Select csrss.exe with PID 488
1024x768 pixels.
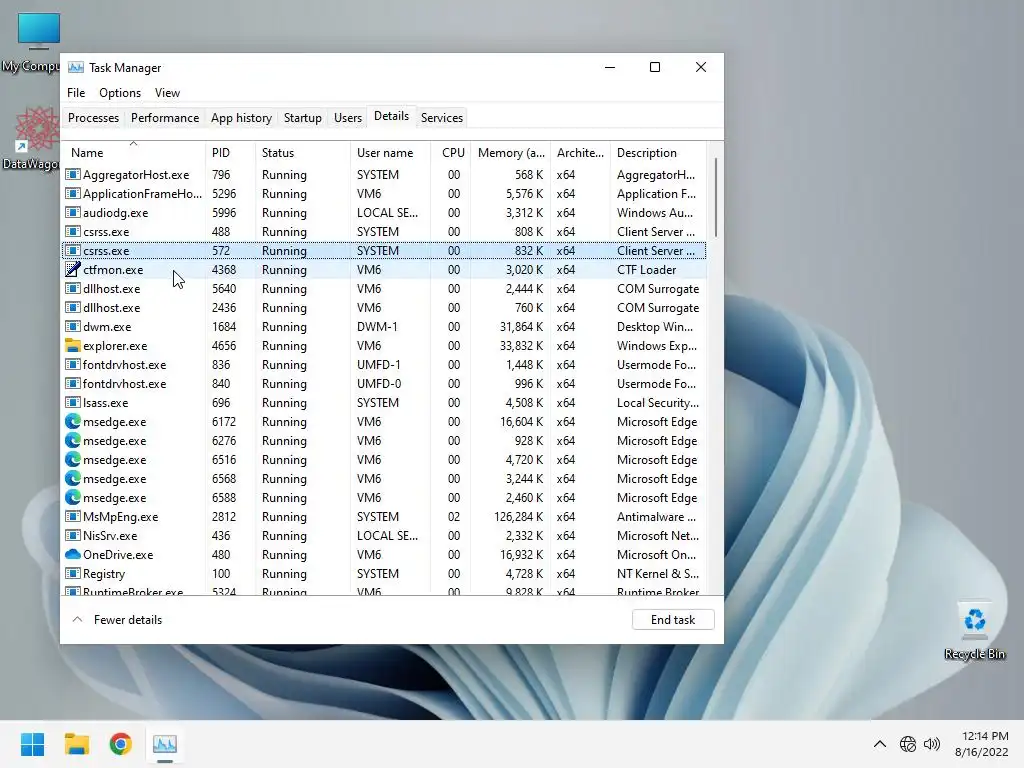[x=384, y=232]
